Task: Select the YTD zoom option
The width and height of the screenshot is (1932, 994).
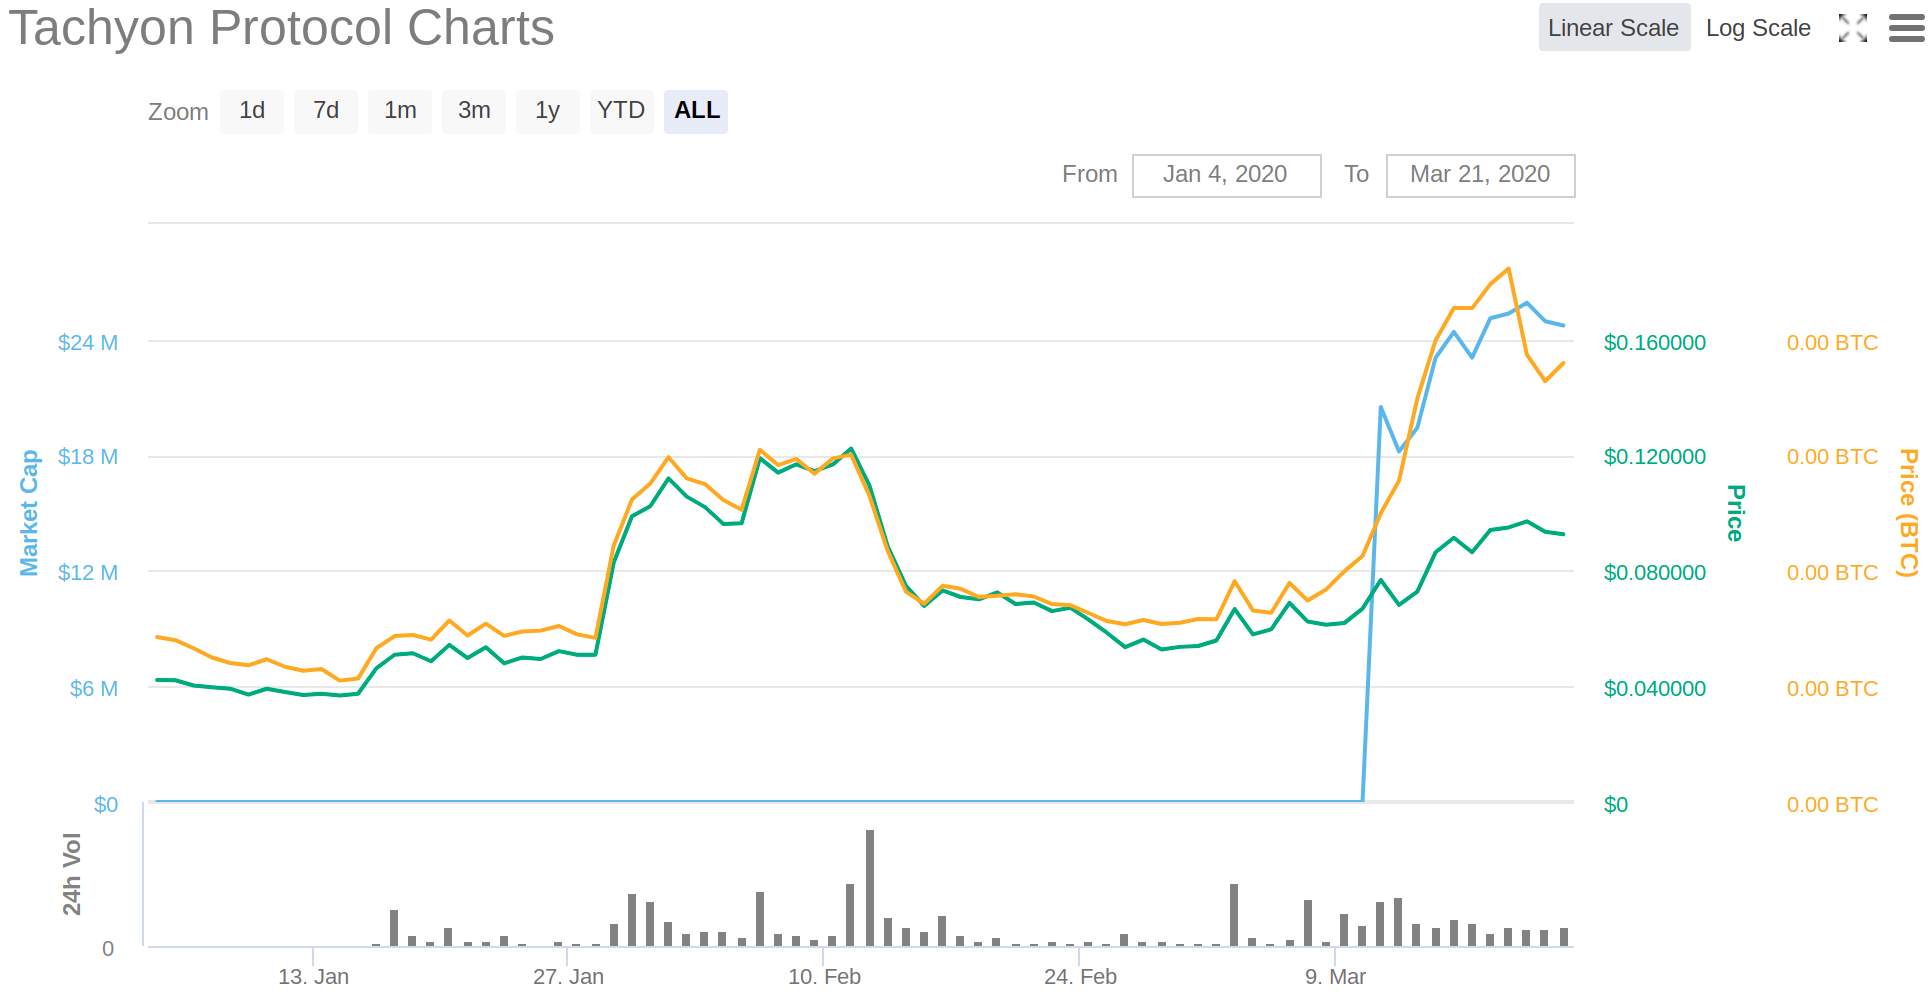Action: pyautogui.click(x=621, y=111)
